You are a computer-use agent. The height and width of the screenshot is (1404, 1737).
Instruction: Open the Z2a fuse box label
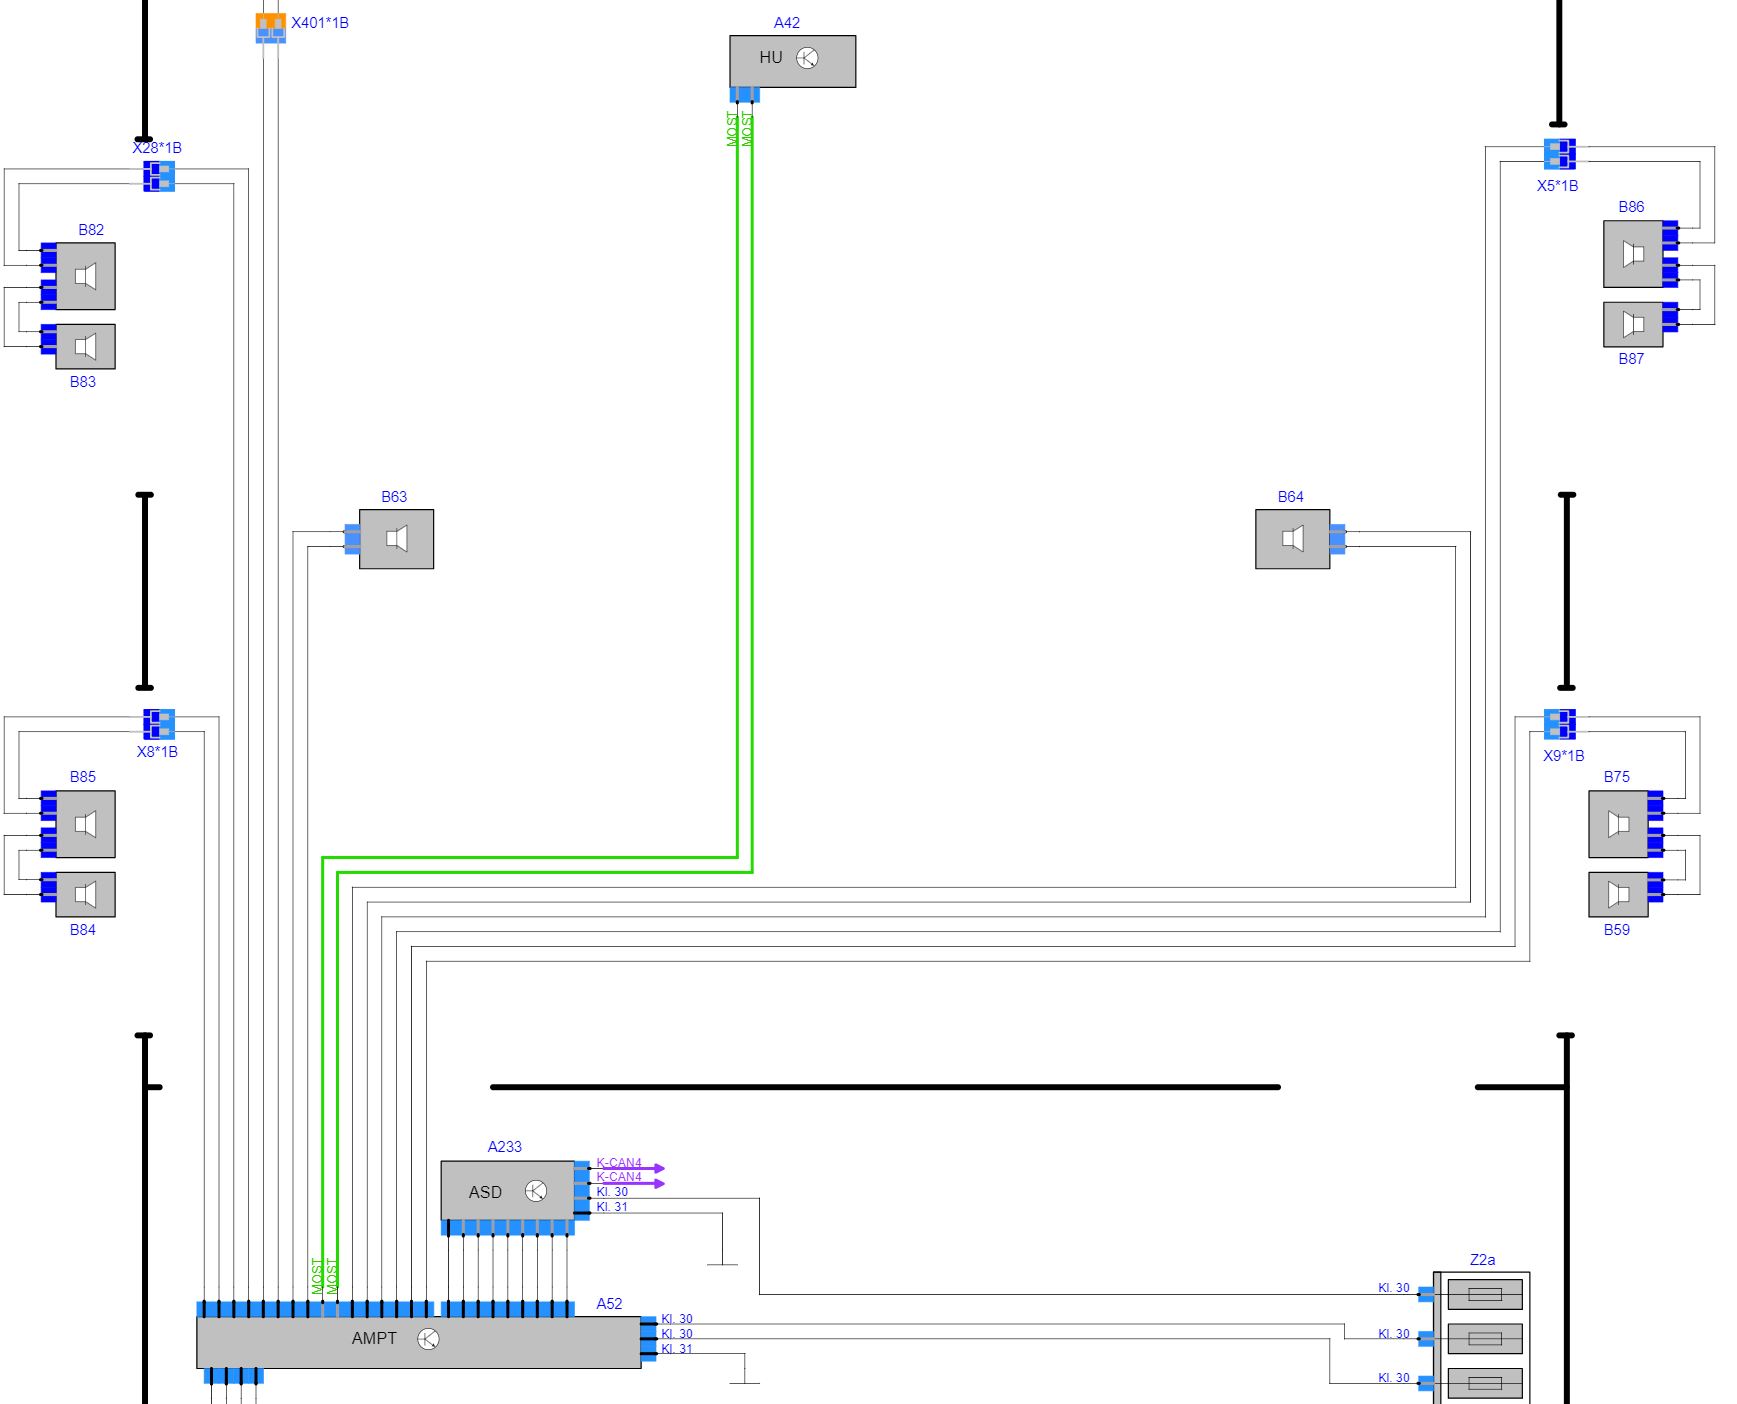1483,1260
